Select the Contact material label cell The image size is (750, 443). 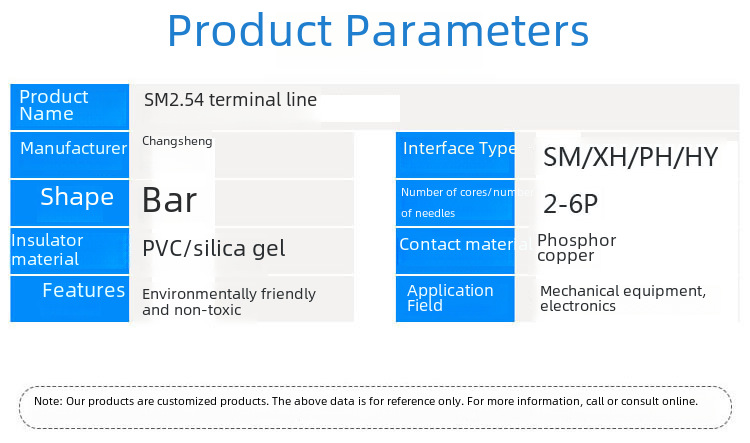(x=455, y=251)
